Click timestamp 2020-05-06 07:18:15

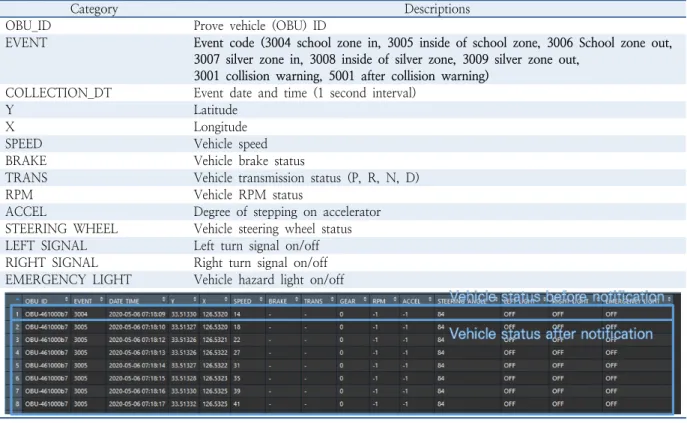(x=137, y=378)
